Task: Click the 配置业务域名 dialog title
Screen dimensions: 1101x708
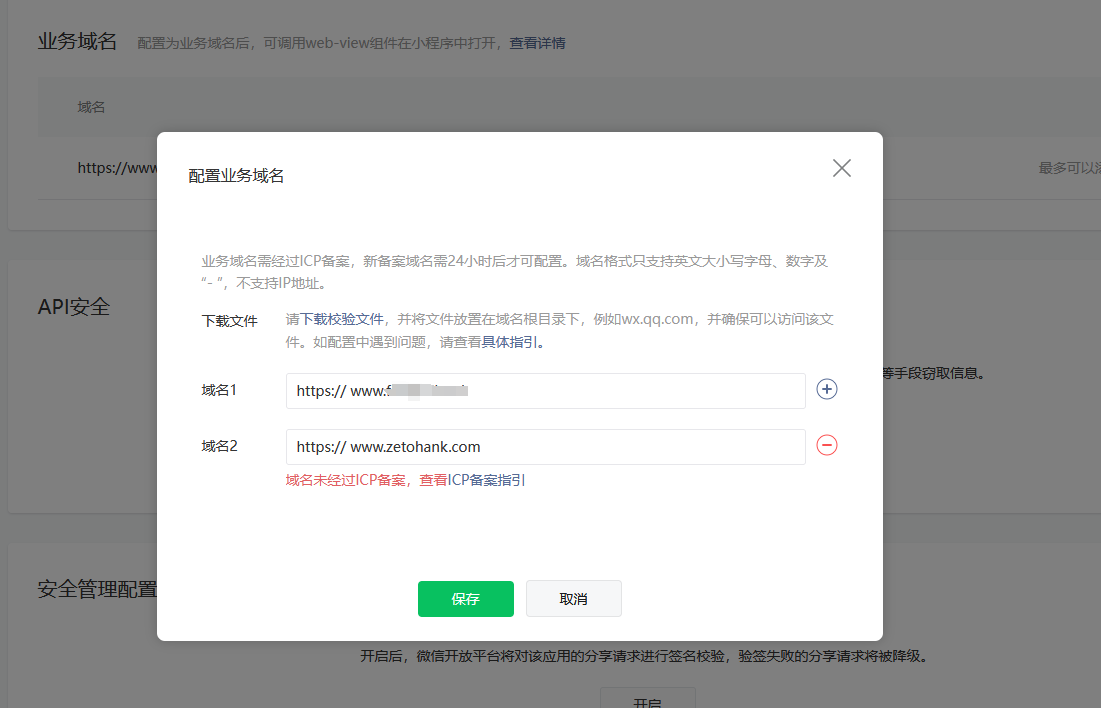Action: pos(236,176)
